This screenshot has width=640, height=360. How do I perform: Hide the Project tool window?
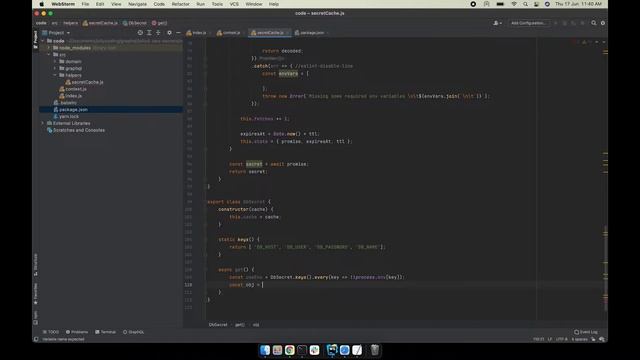tap(178, 33)
